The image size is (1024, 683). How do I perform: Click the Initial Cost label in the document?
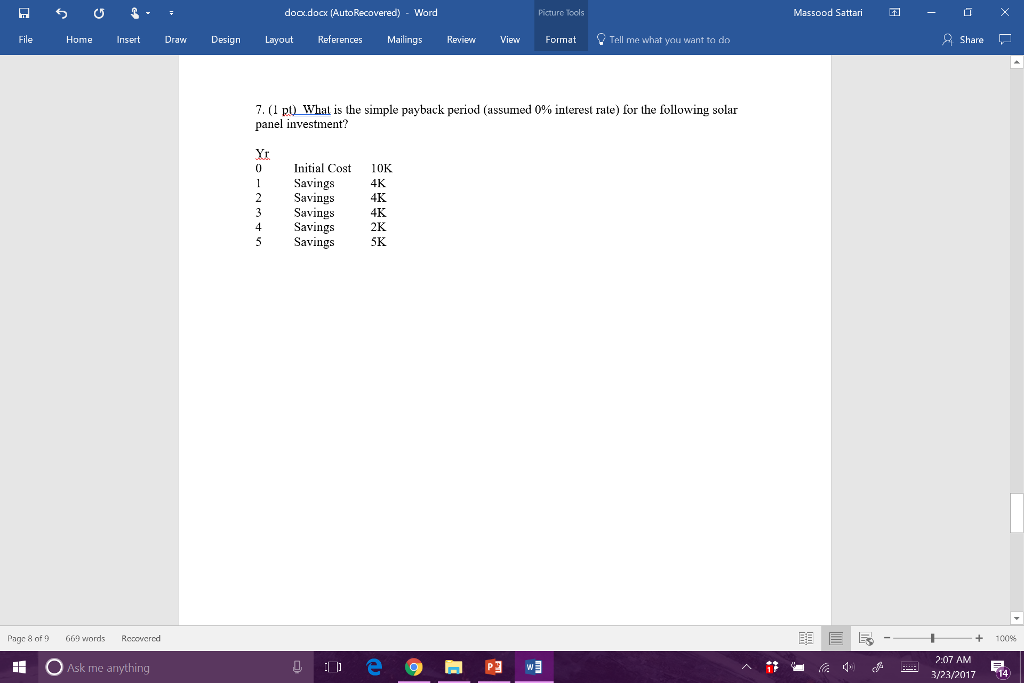point(322,168)
